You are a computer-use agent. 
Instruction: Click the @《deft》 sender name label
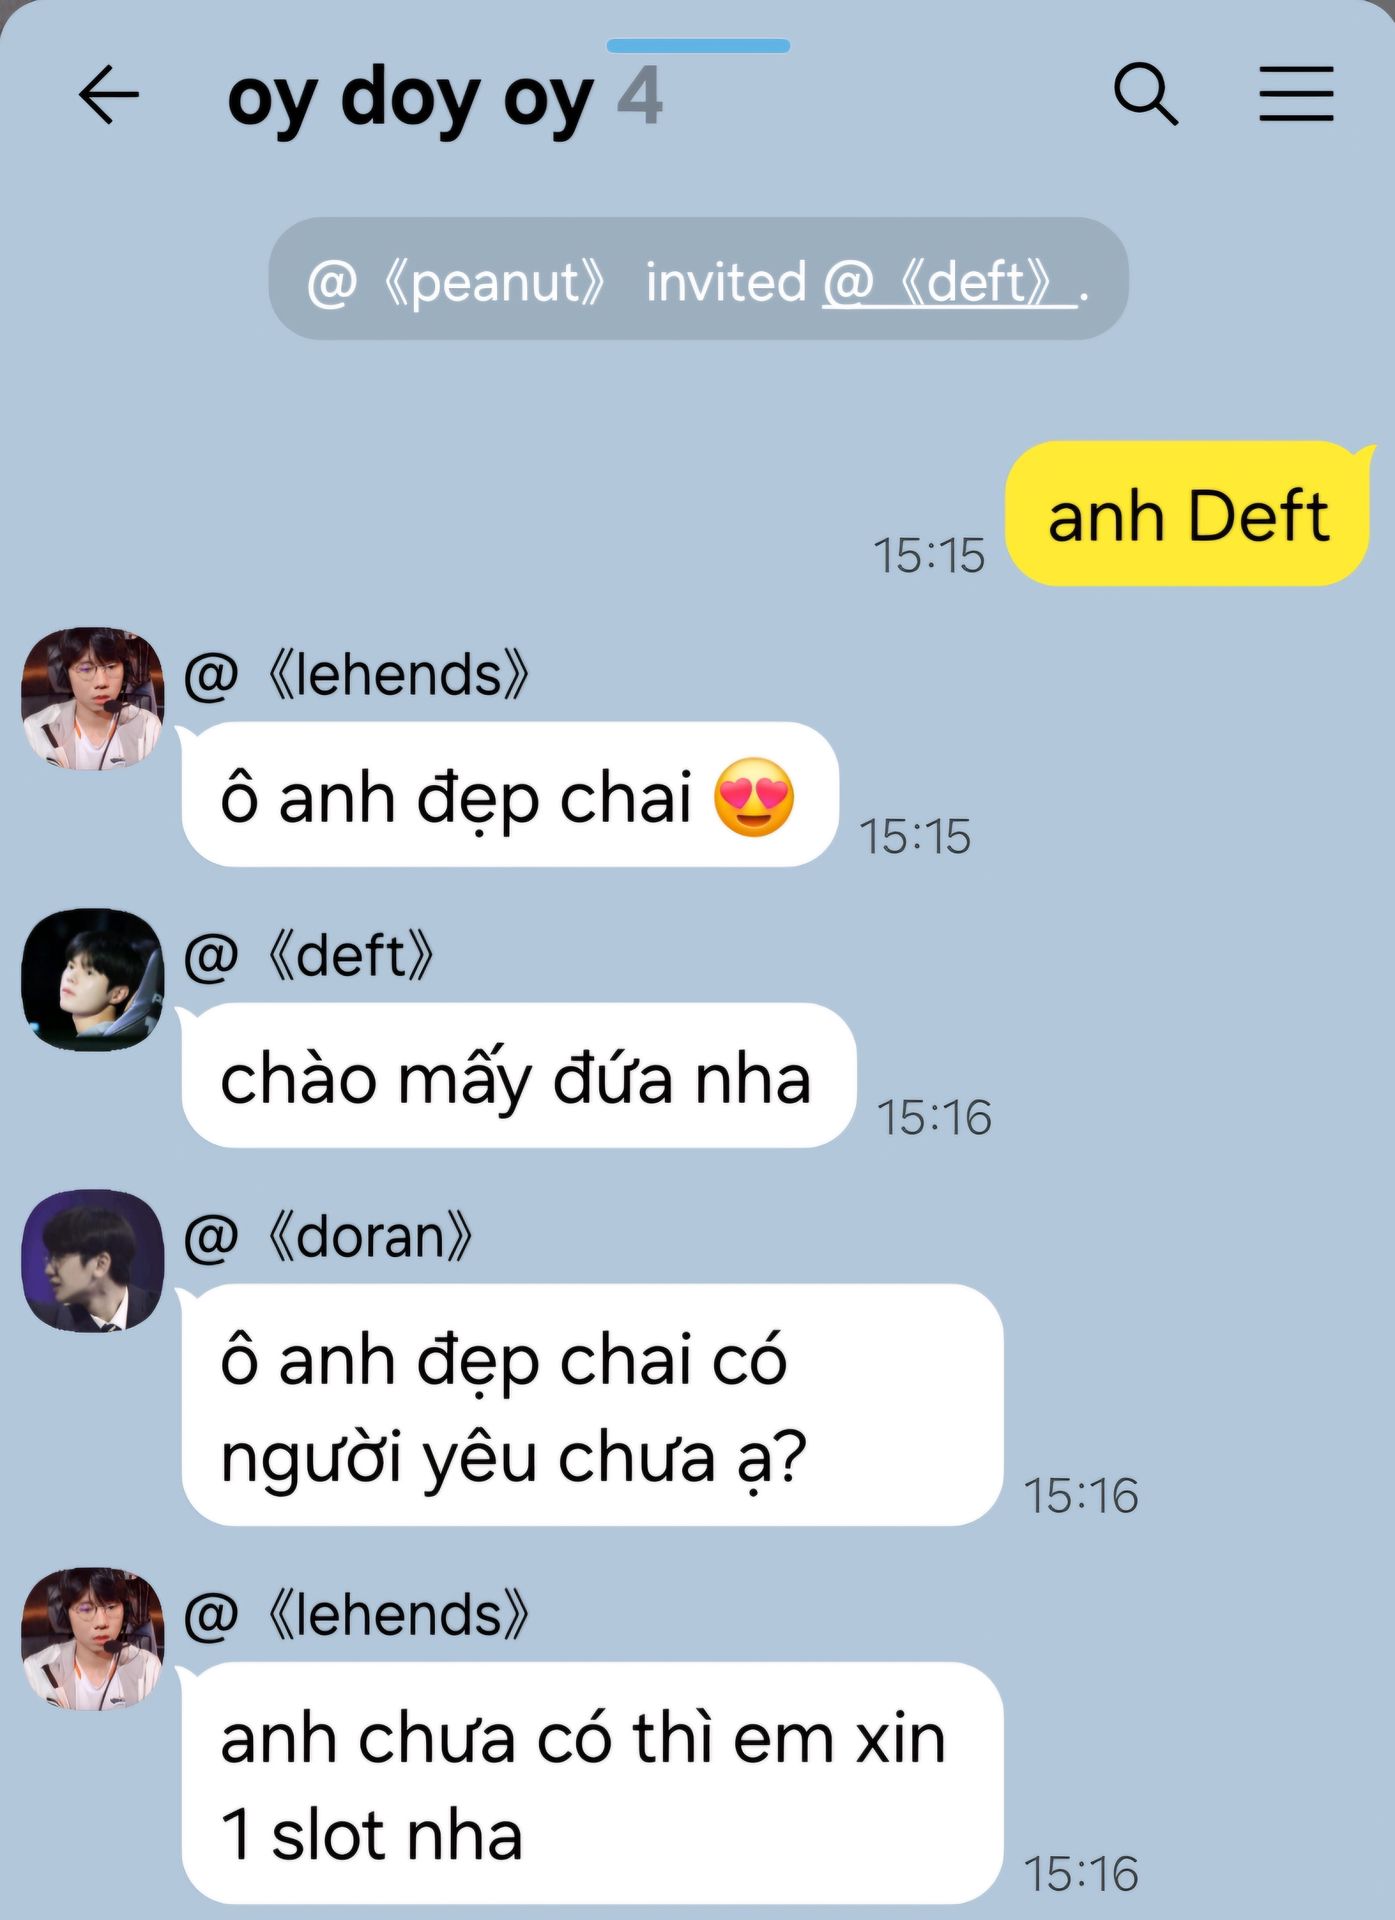pyautogui.click(x=309, y=956)
